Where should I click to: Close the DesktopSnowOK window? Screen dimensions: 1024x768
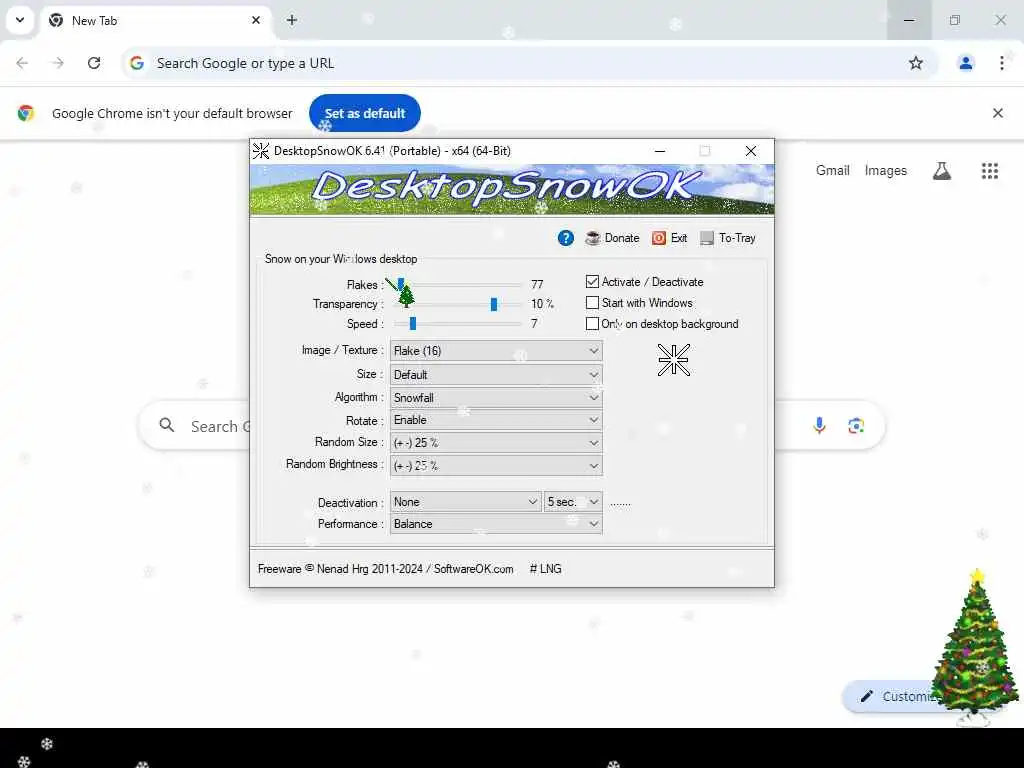tap(751, 151)
